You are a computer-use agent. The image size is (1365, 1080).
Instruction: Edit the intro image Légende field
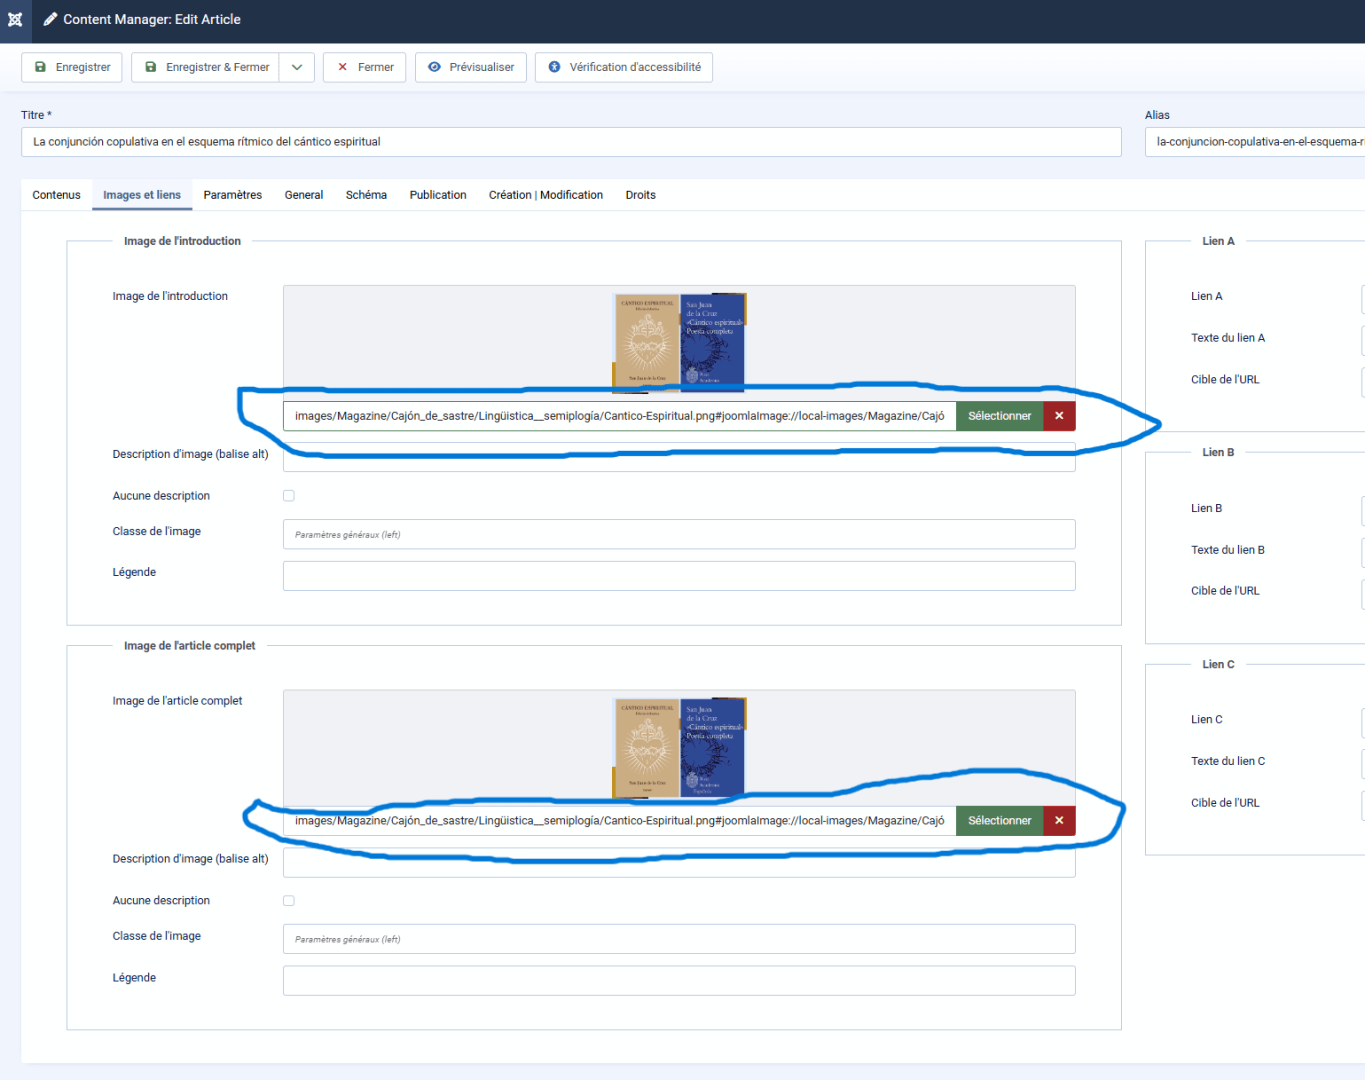(x=679, y=576)
